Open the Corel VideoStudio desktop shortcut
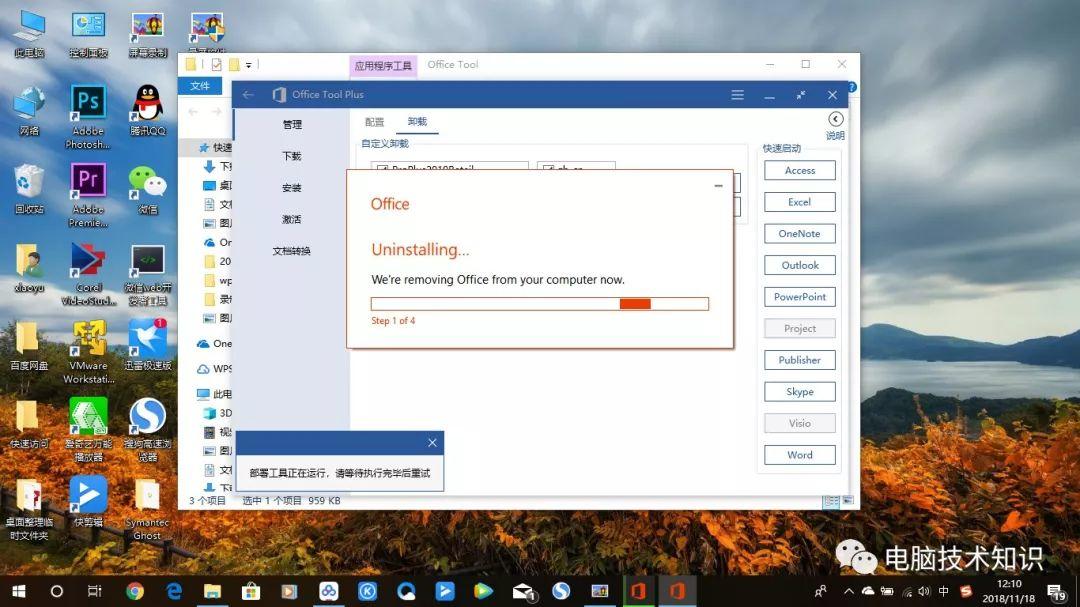Screen dimensions: 1080x607 [x=88, y=274]
